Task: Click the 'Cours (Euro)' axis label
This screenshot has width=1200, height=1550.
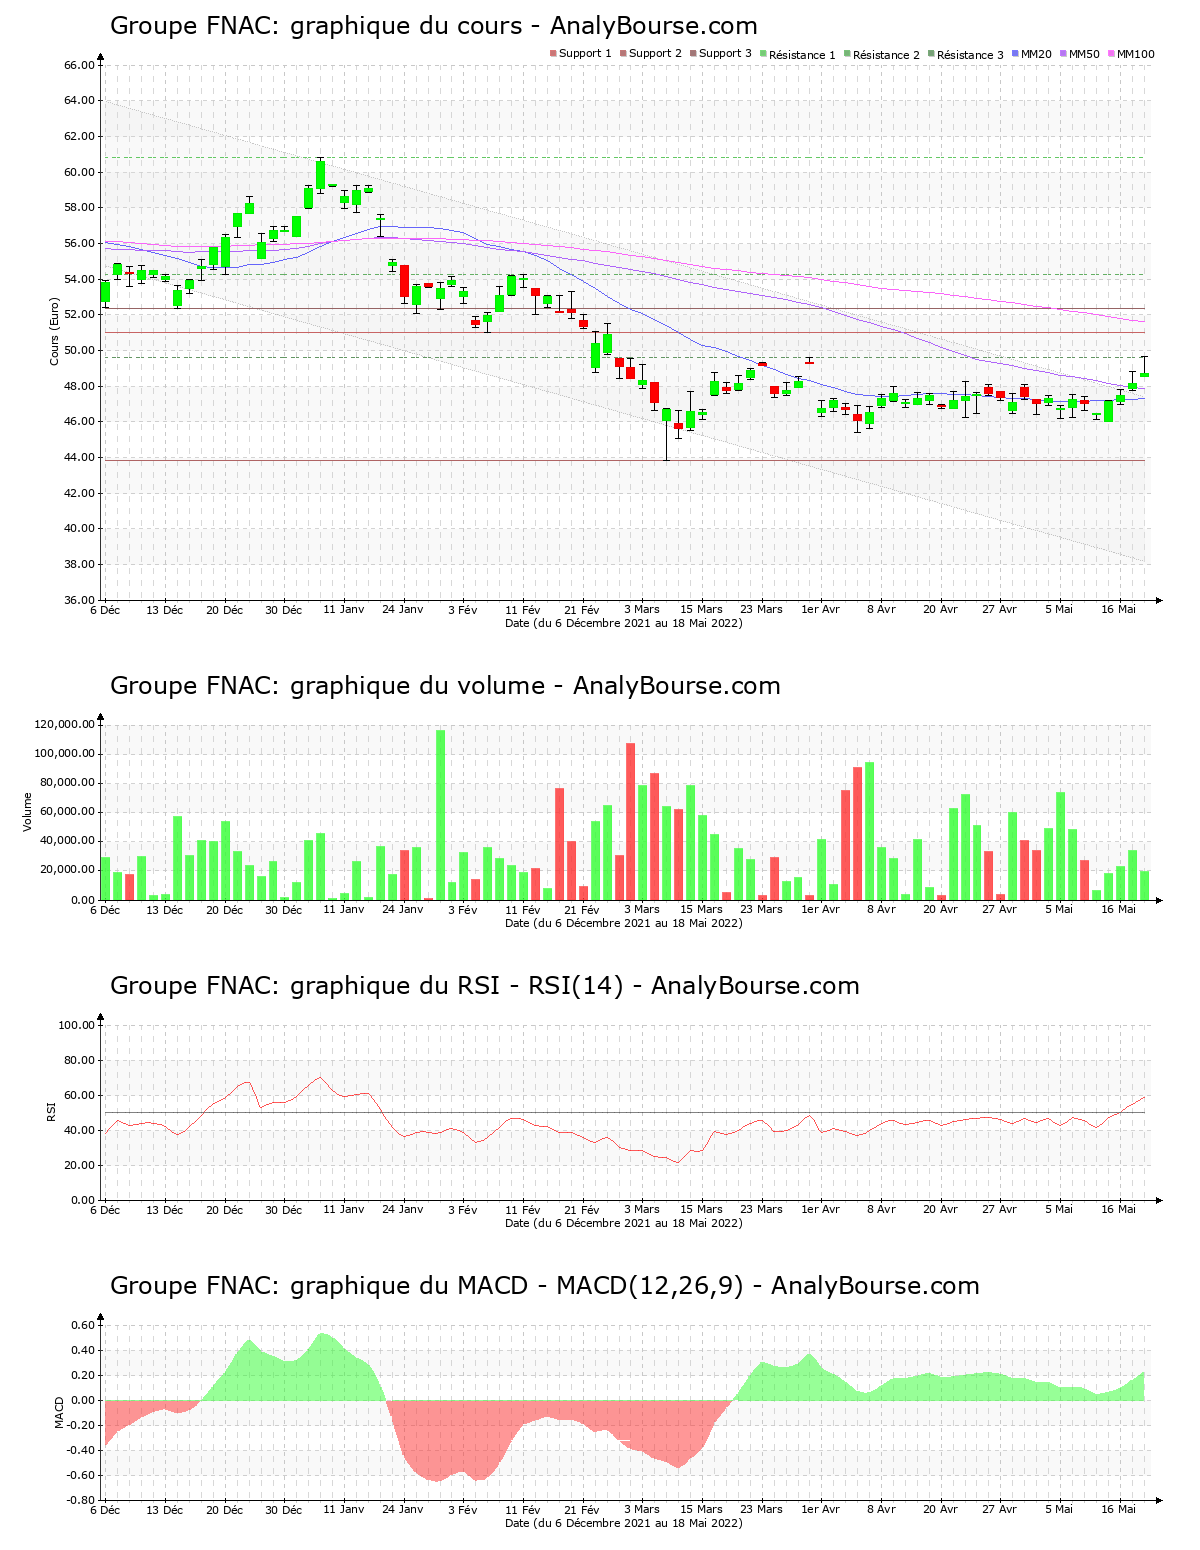Action: pos(55,331)
